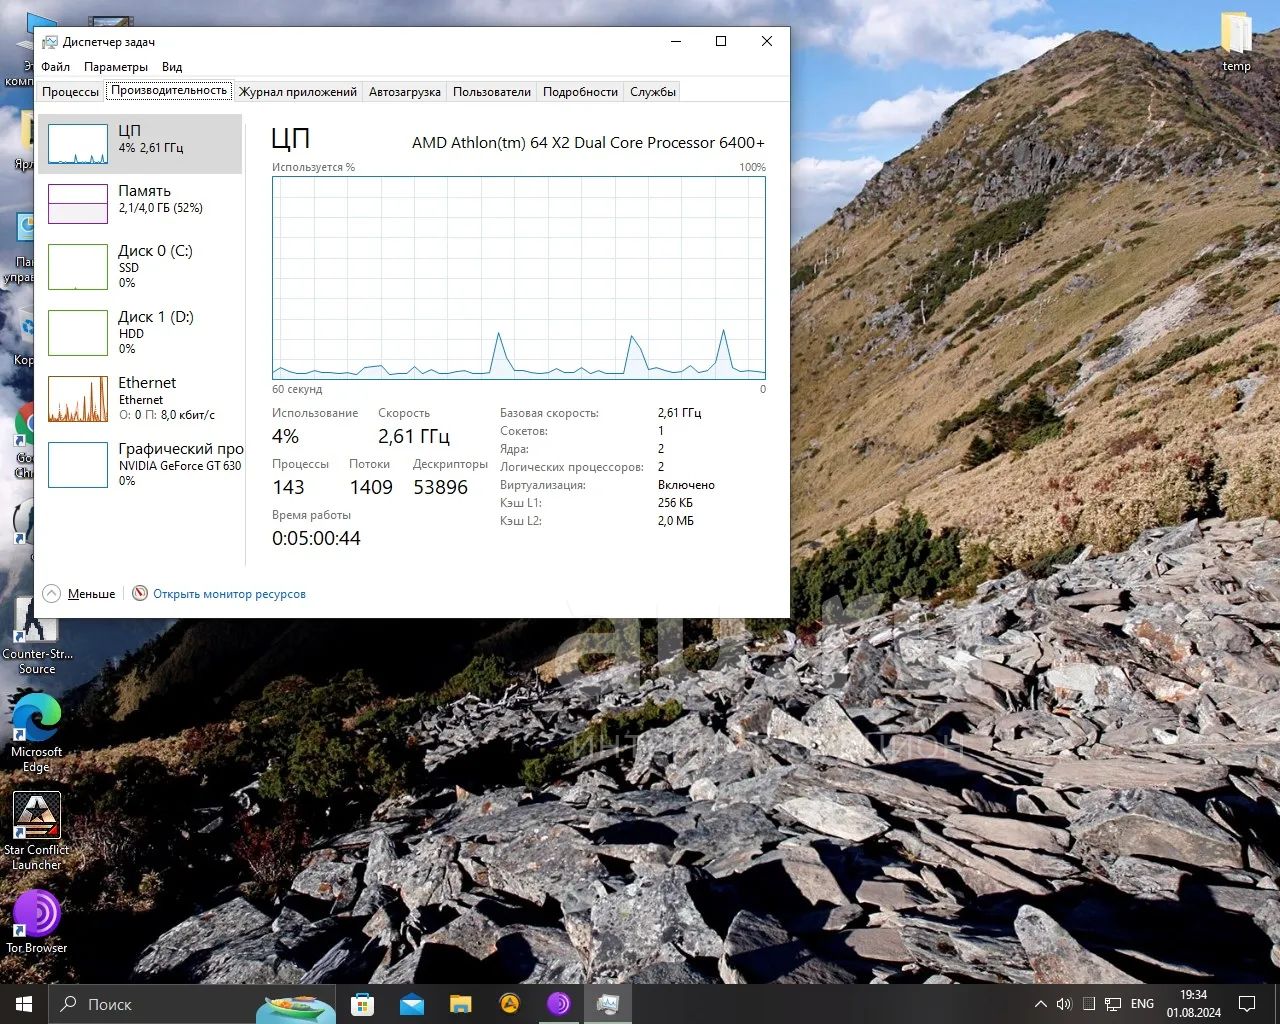Click the Поиск taskbar search box
The width and height of the screenshot is (1280, 1024).
(150, 1004)
